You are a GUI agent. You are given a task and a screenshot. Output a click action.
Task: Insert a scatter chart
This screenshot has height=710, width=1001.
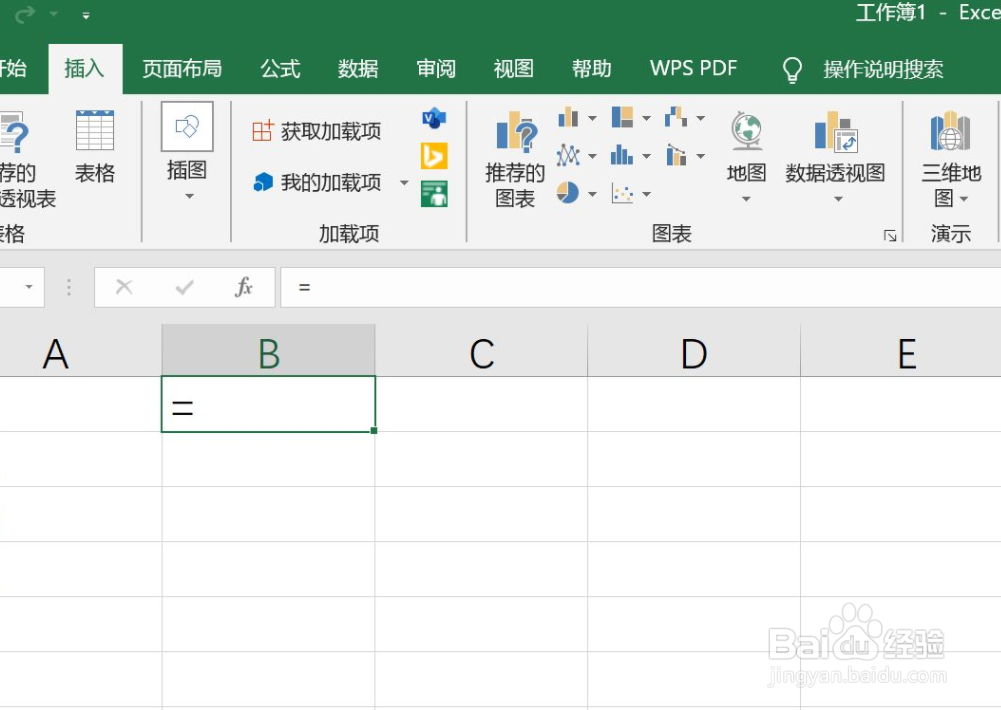[x=624, y=193]
